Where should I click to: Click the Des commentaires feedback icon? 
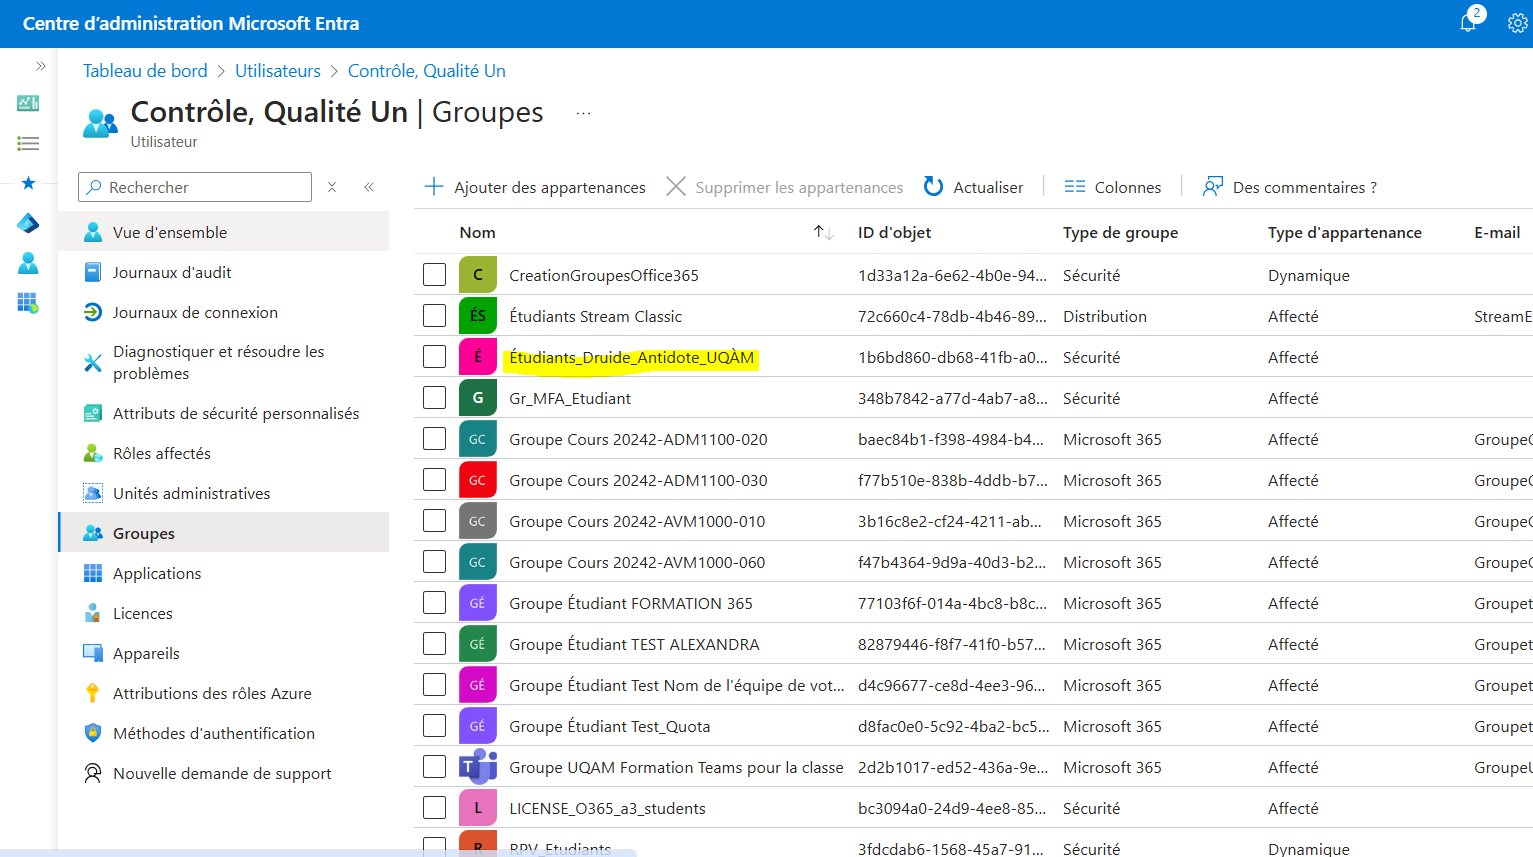[x=1212, y=187]
